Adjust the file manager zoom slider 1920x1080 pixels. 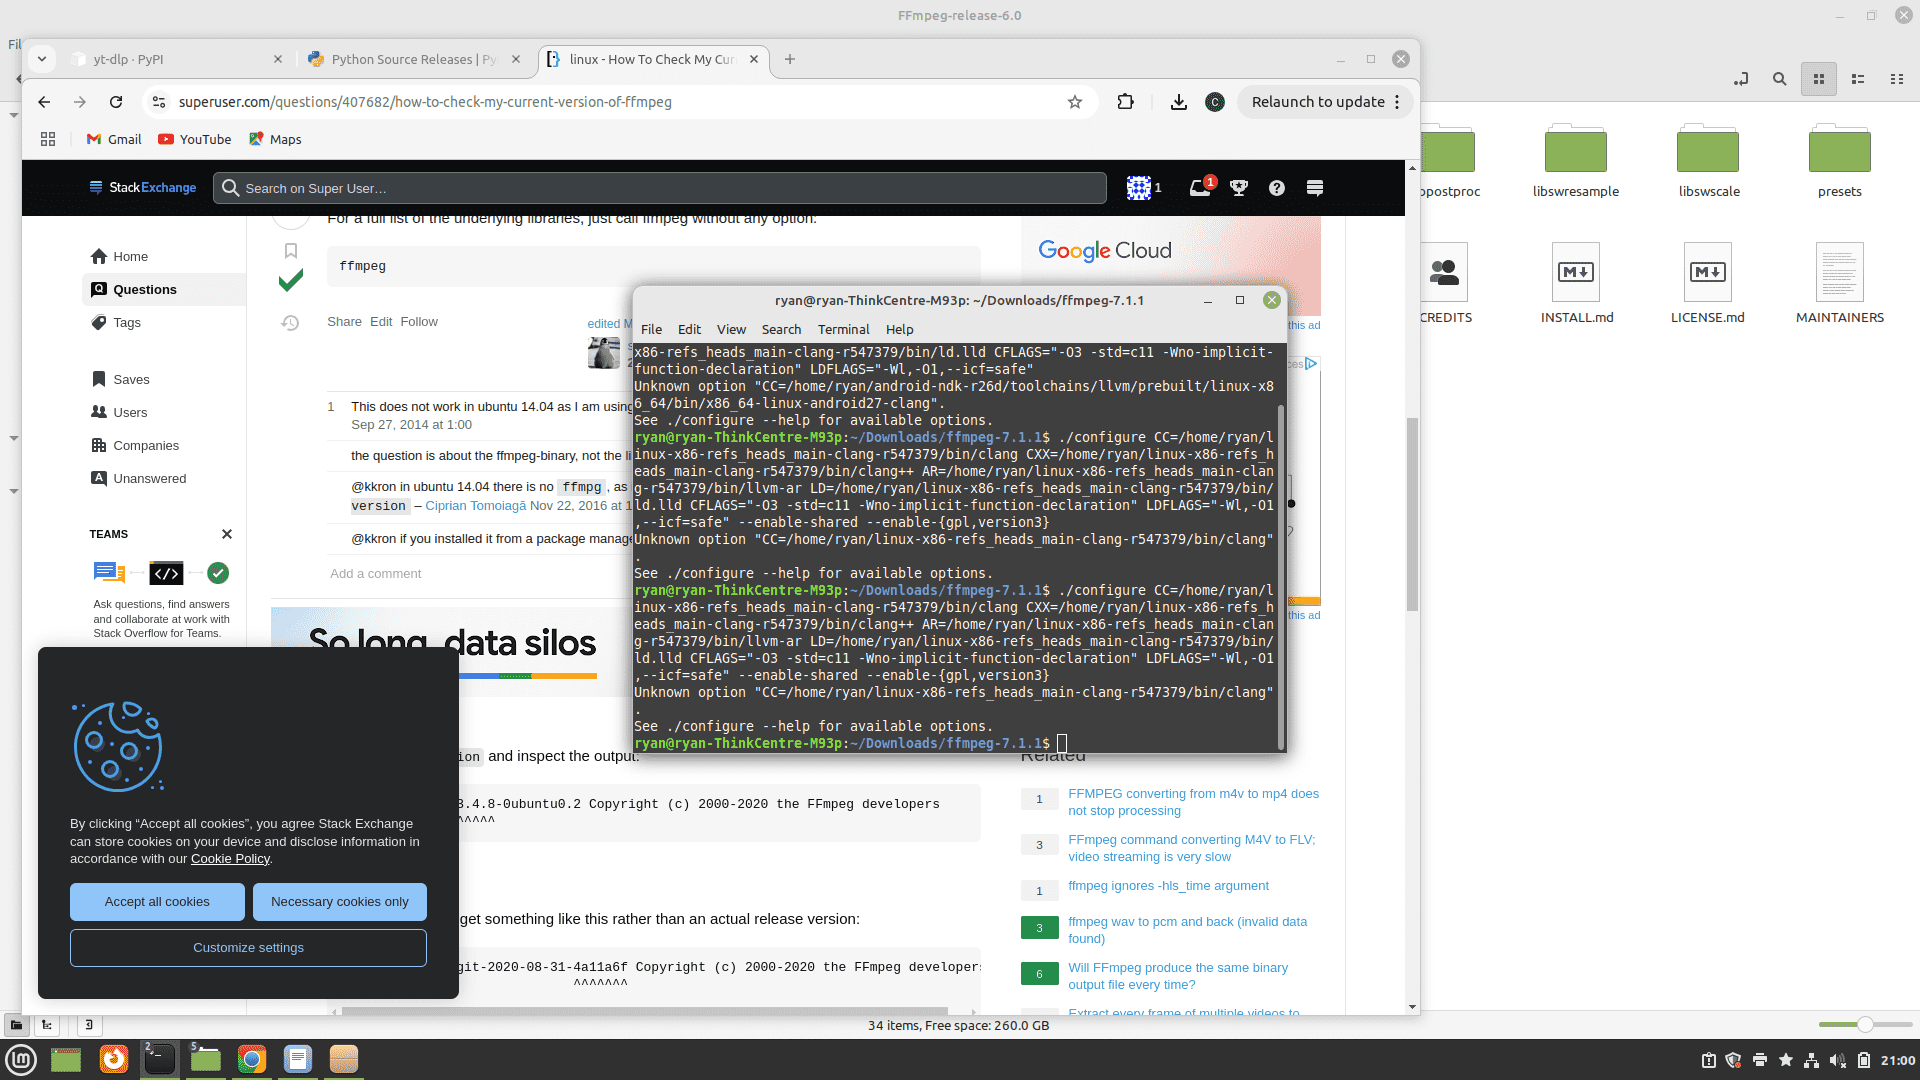click(x=1865, y=1025)
